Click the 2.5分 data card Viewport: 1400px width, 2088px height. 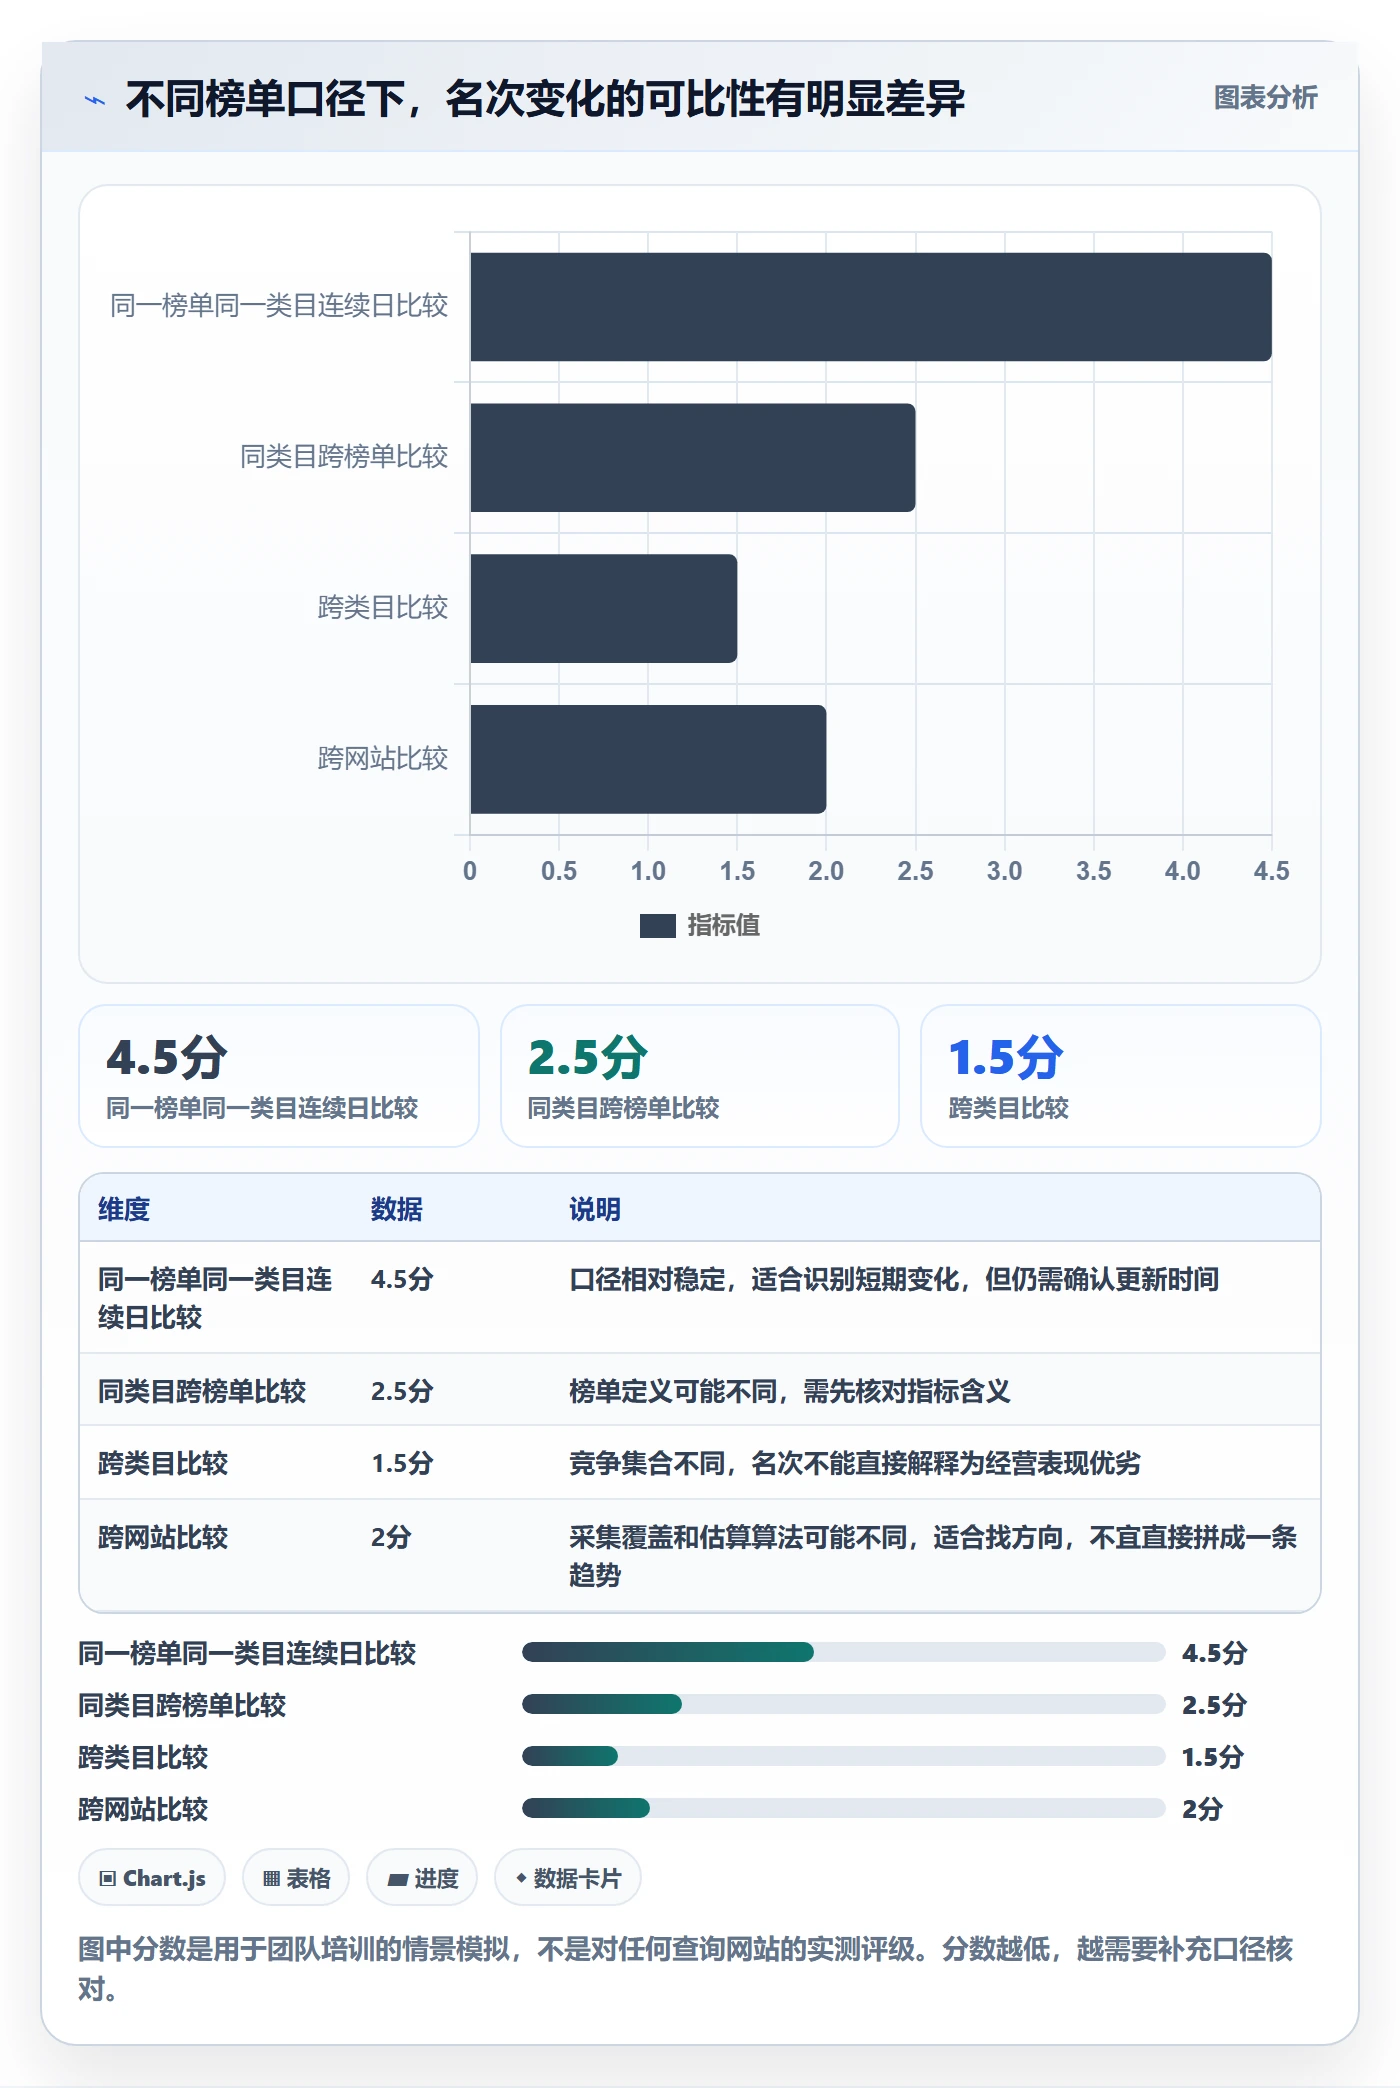pyautogui.click(x=700, y=1076)
